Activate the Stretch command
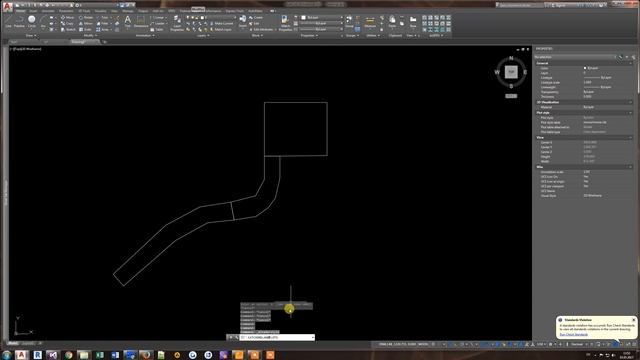This screenshot has width=640, height=360. [68, 29]
